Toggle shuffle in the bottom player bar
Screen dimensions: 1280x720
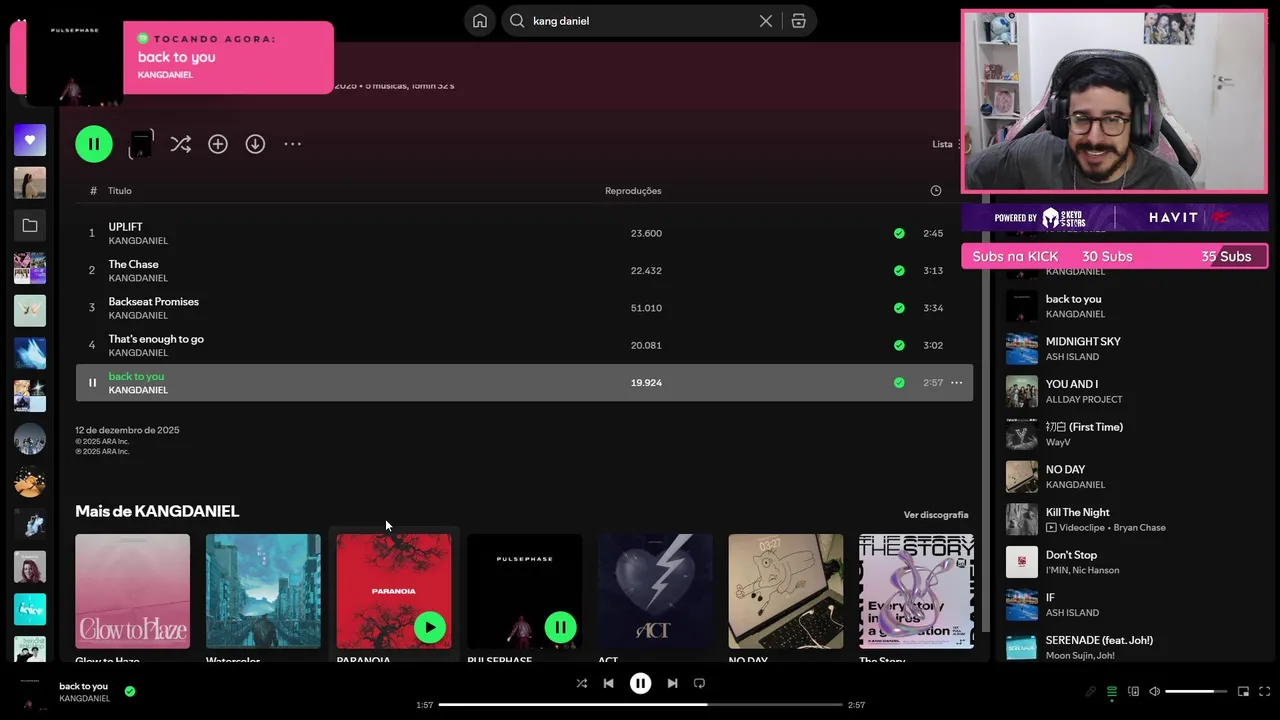pyautogui.click(x=582, y=683)
